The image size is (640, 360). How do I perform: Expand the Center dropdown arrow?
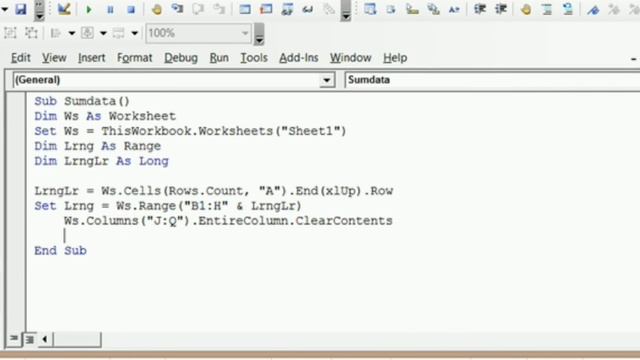coord(103,33)
